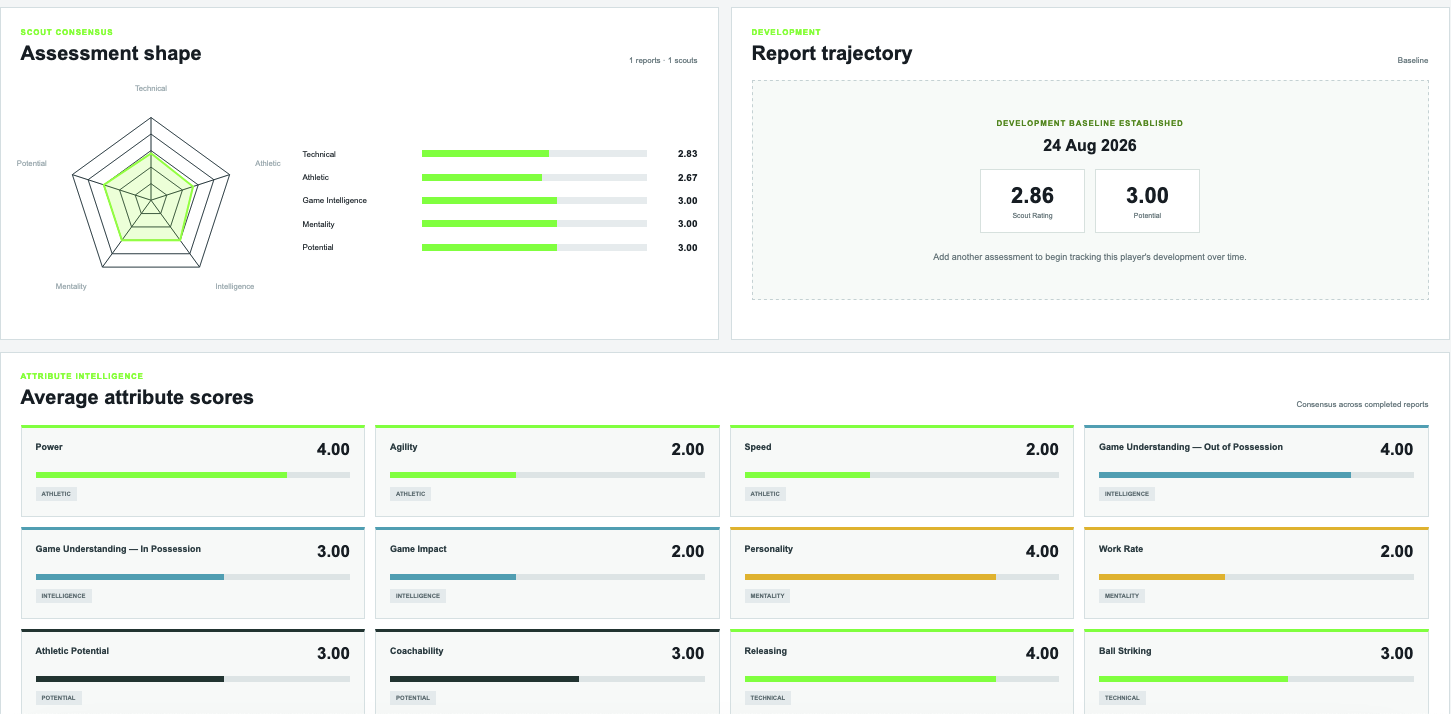Click the Mentality consensus bar
This screenshot has height=714, width=1451.
click(x=534, y=224)
